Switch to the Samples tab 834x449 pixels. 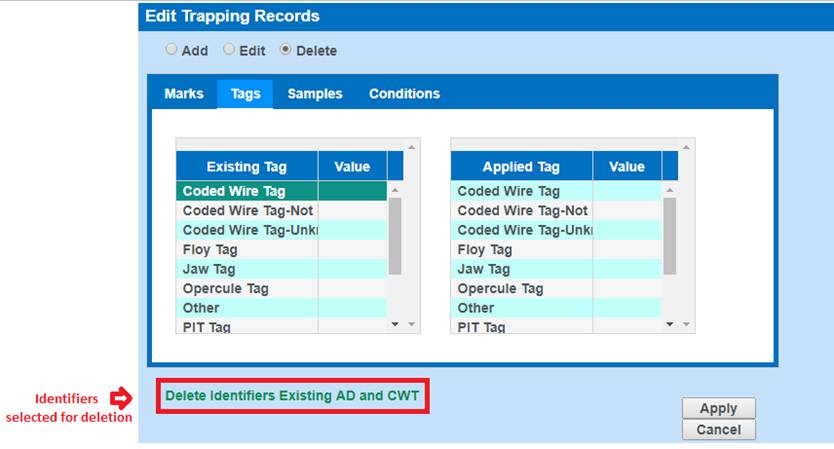[315, 94]
